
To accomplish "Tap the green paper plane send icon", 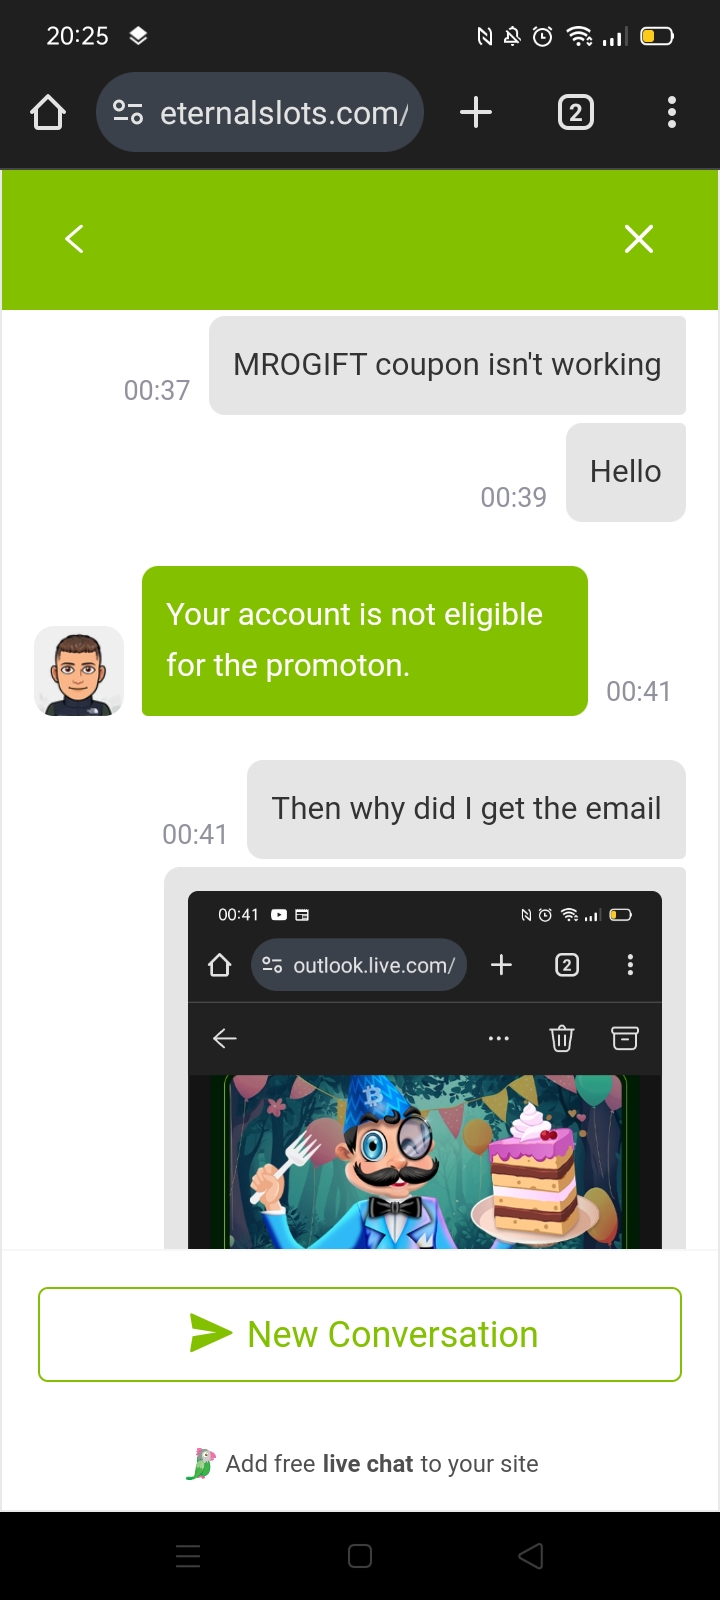I will point(210,1333).
